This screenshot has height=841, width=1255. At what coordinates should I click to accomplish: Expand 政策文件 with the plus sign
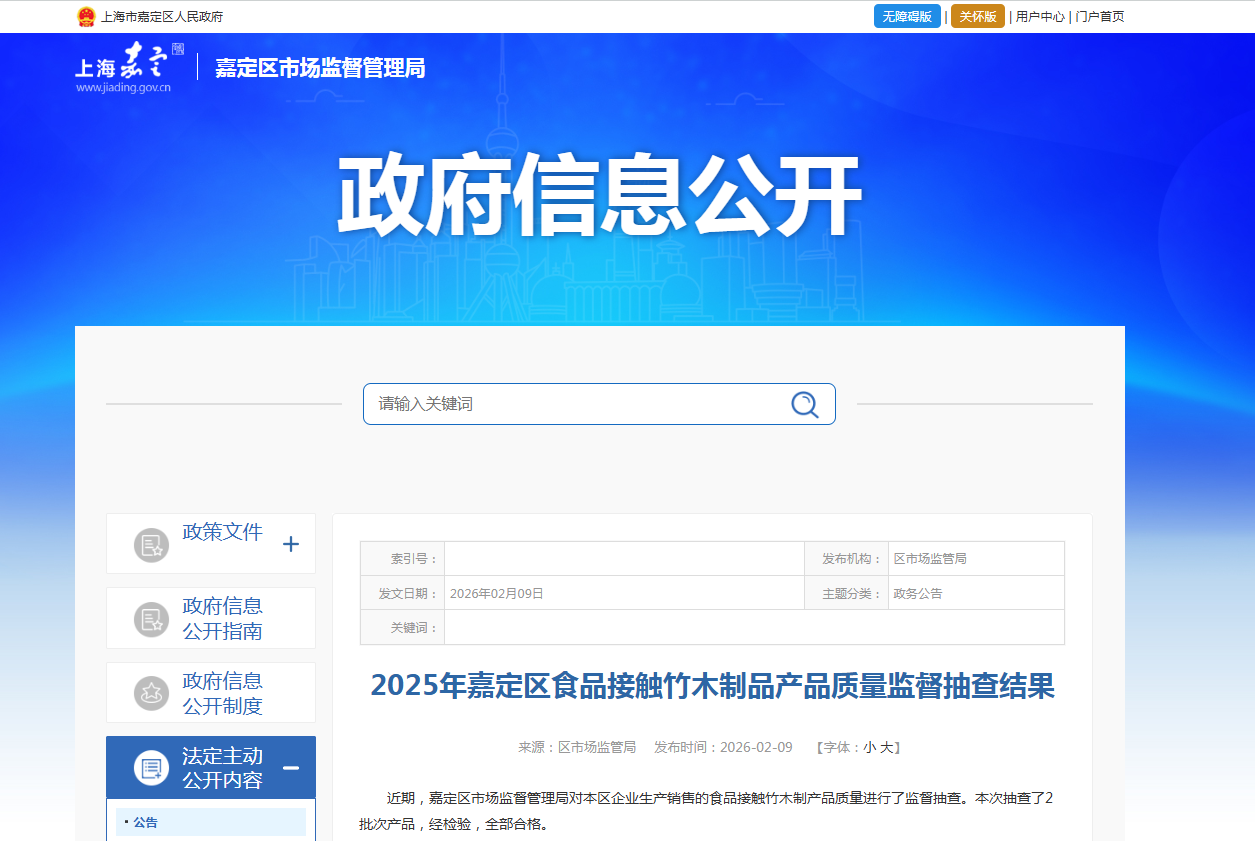[x=291, y=545]
